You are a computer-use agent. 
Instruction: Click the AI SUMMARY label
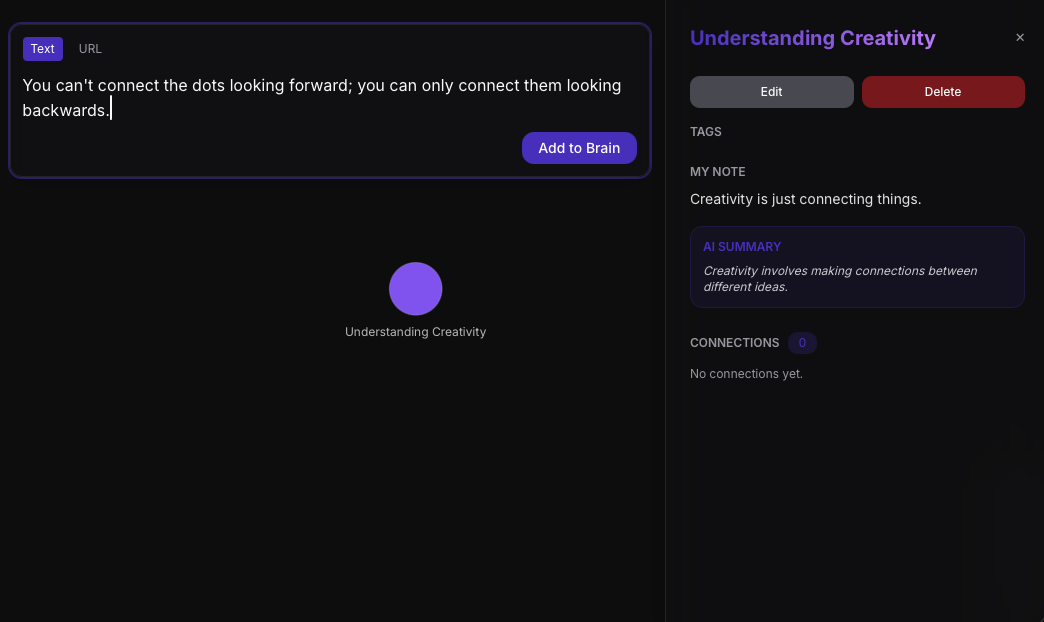pos(742,247)
